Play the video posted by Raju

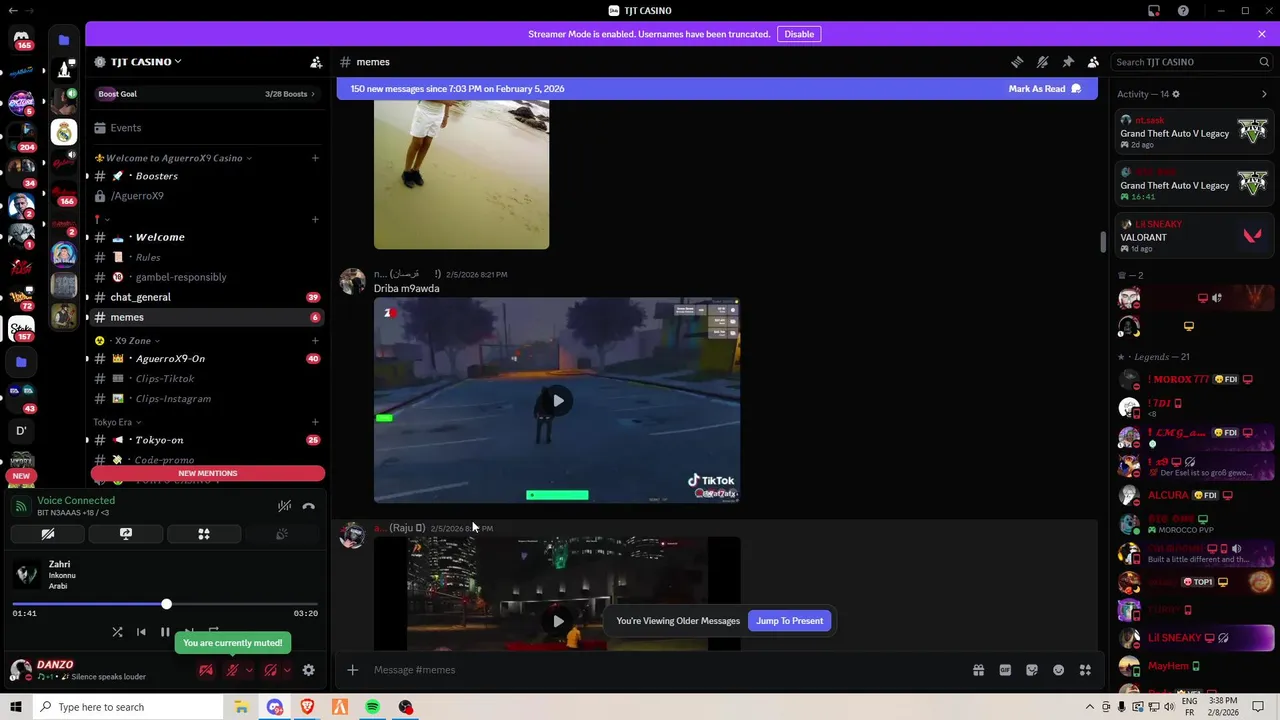point(558,620)
